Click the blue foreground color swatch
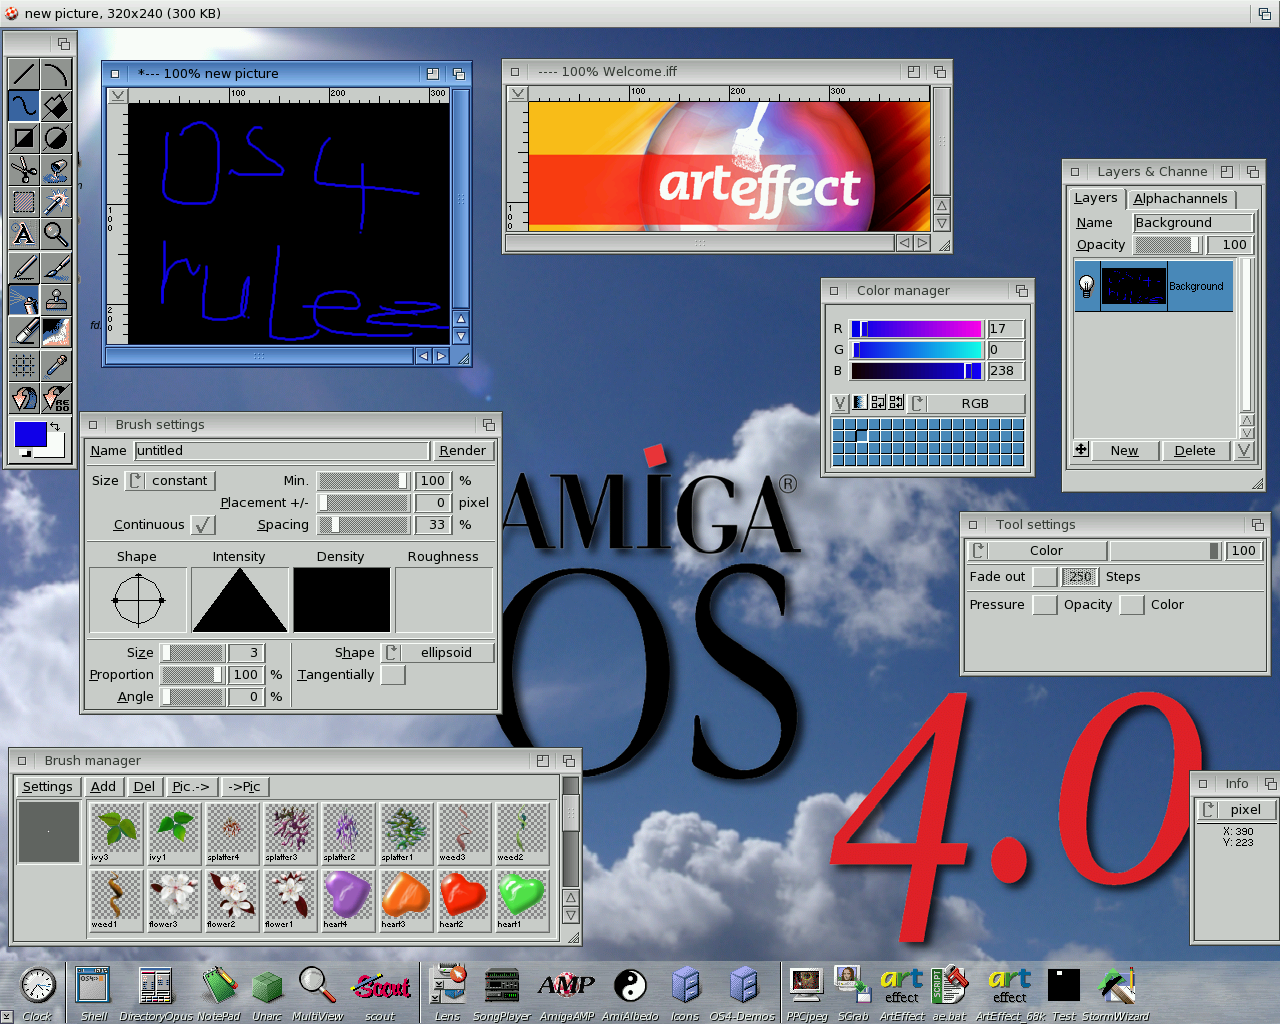 click(30, 434)
